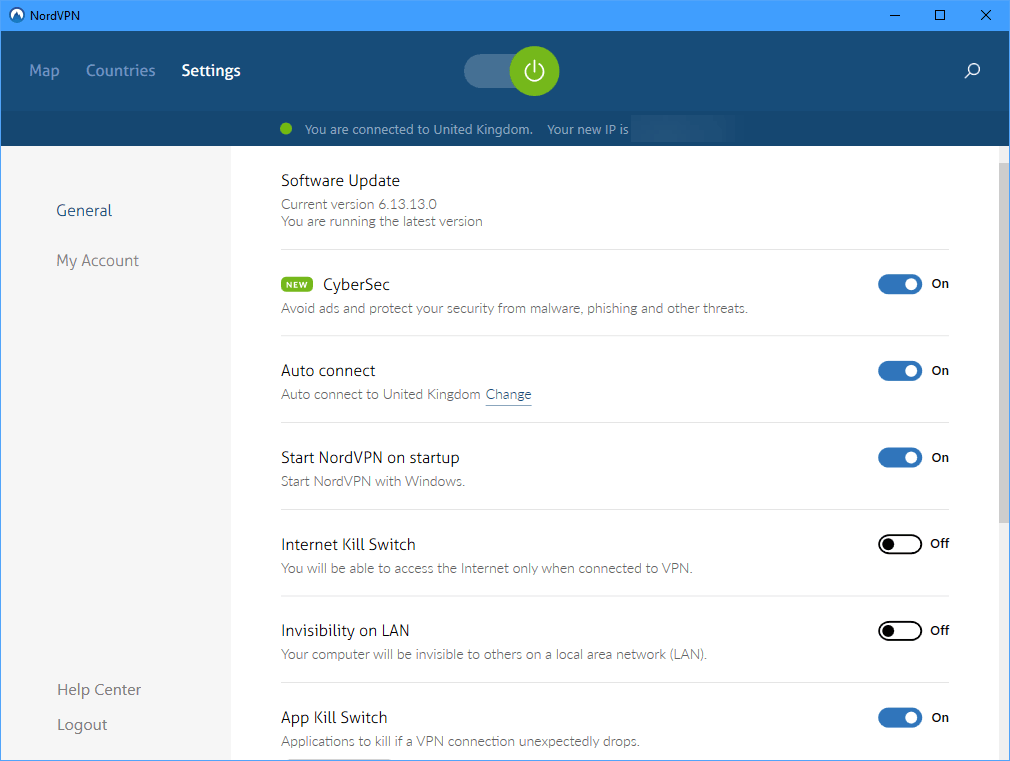The width and height of the screenshot is (1010, 761).
Task: Select the Settings tab
Action: [211, 71]
